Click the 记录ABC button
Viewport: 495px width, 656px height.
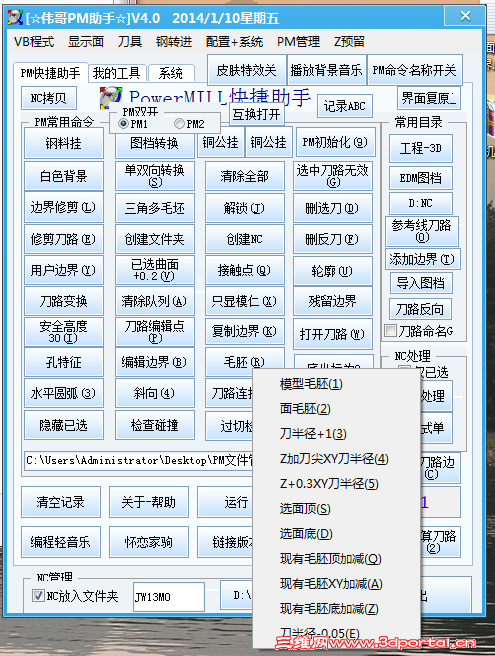click(x=345, y=106)
